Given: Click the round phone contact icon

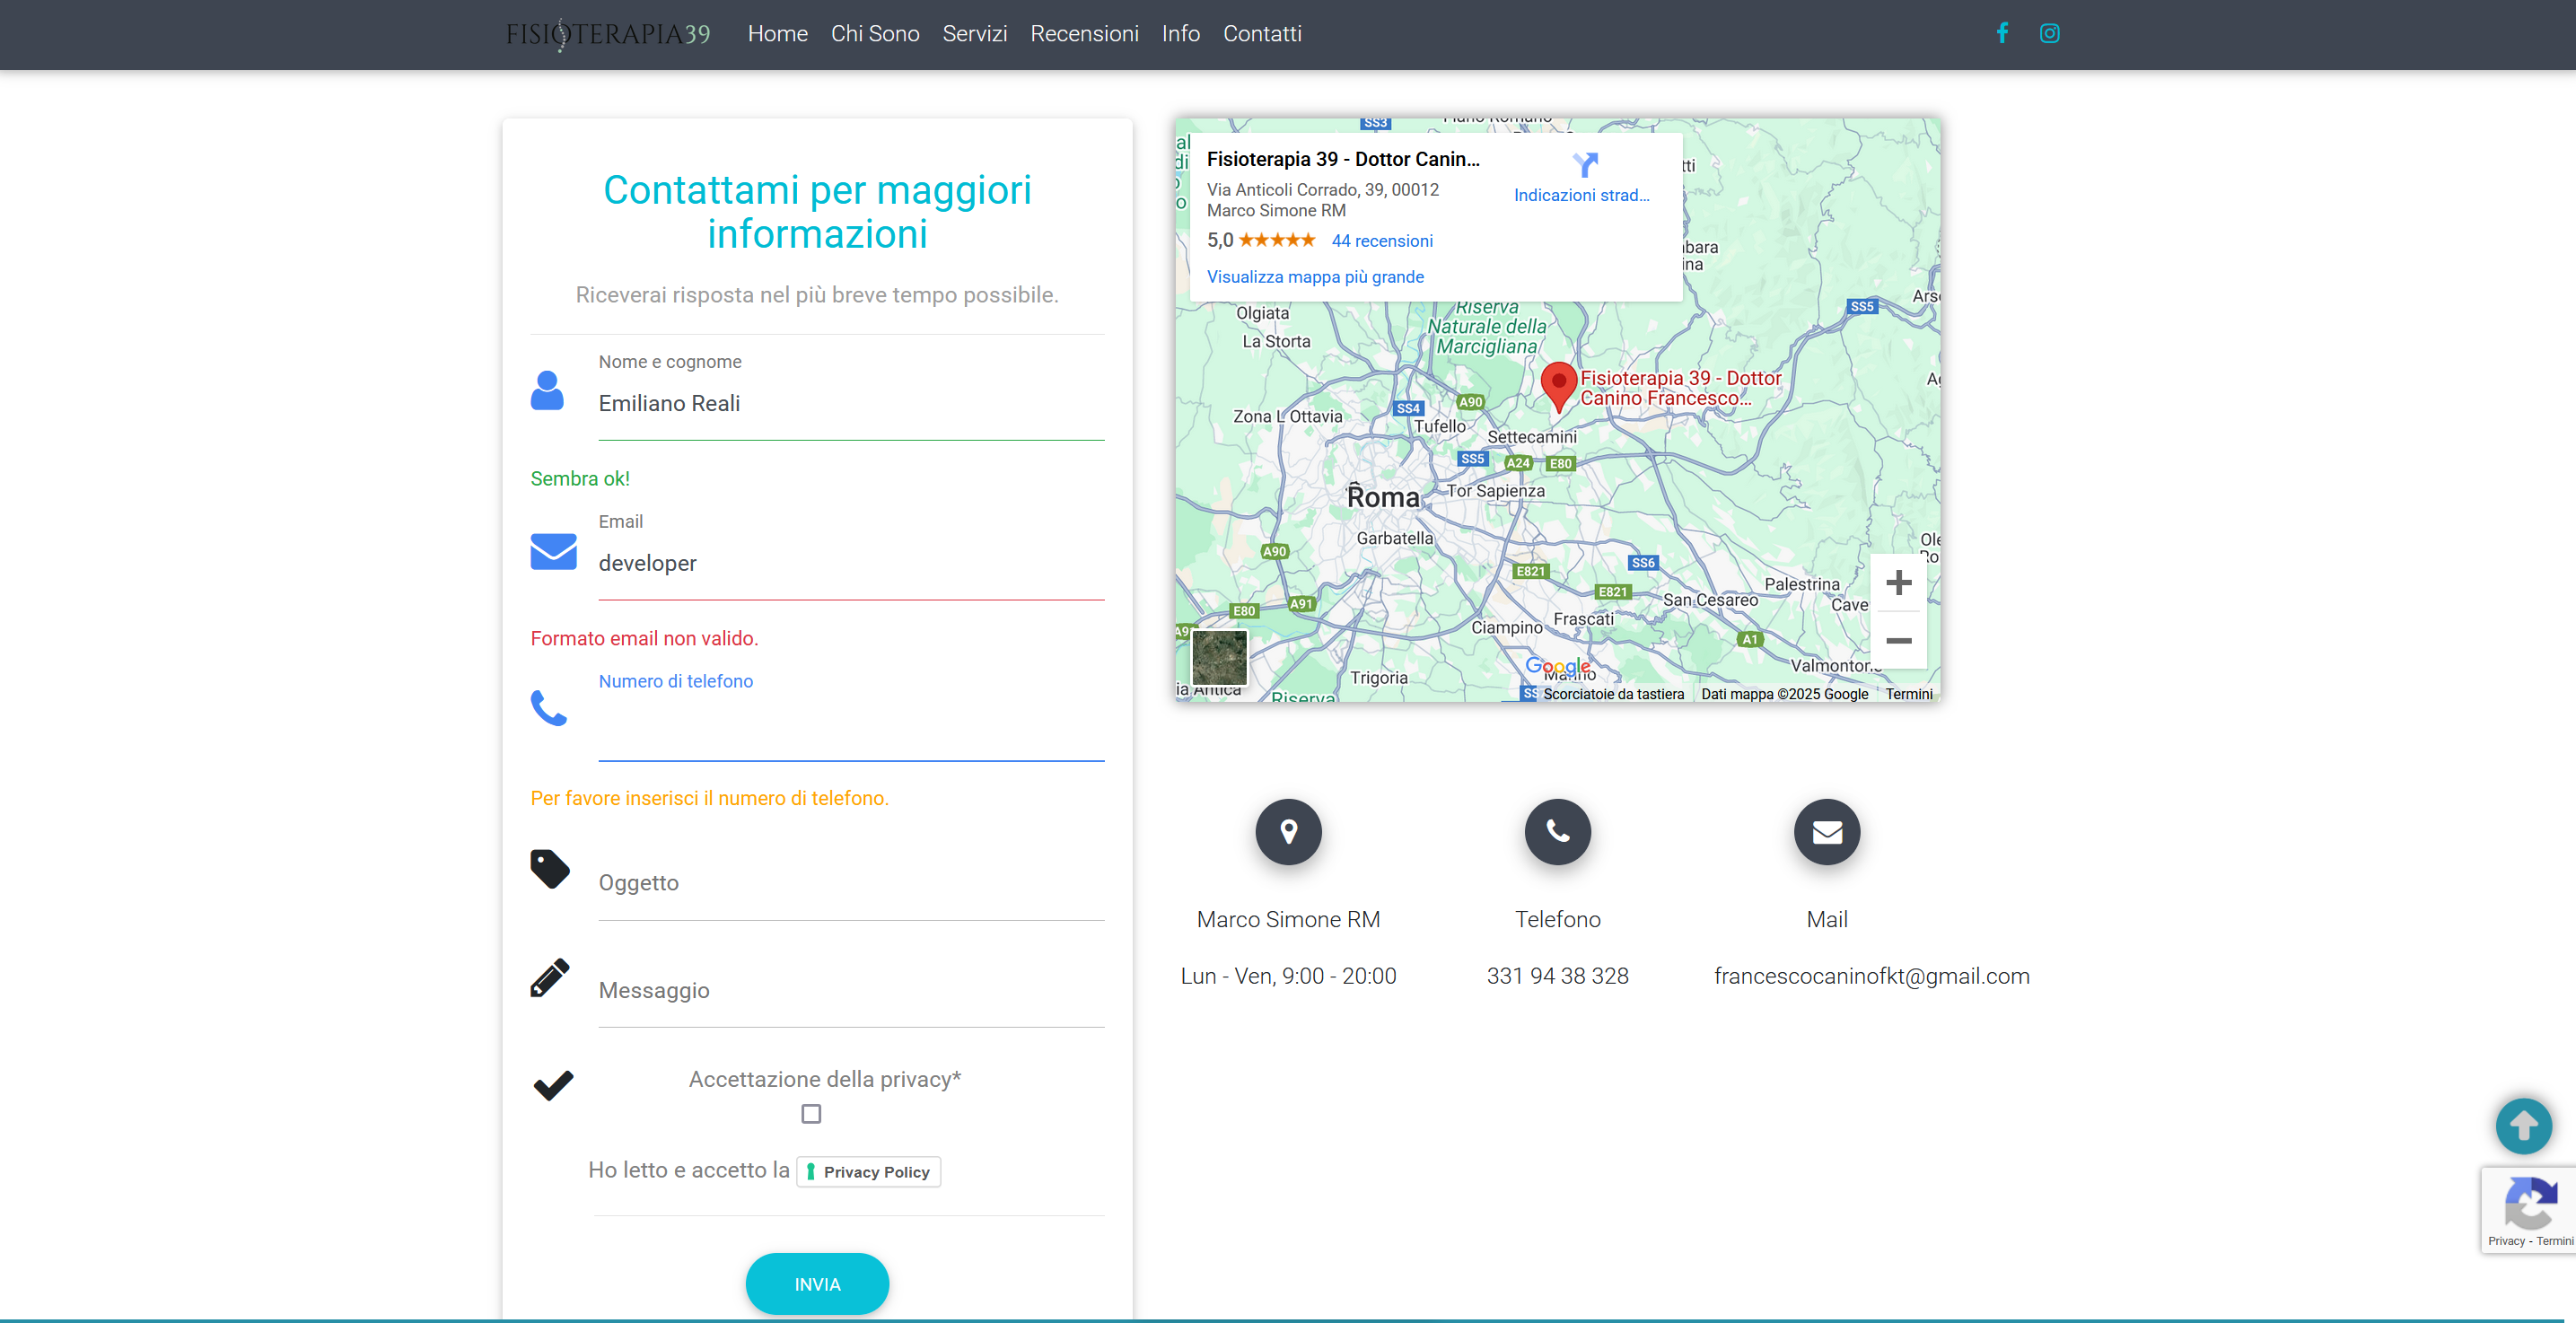Looking at the screenshot, I should click(x=1557, y=832).
